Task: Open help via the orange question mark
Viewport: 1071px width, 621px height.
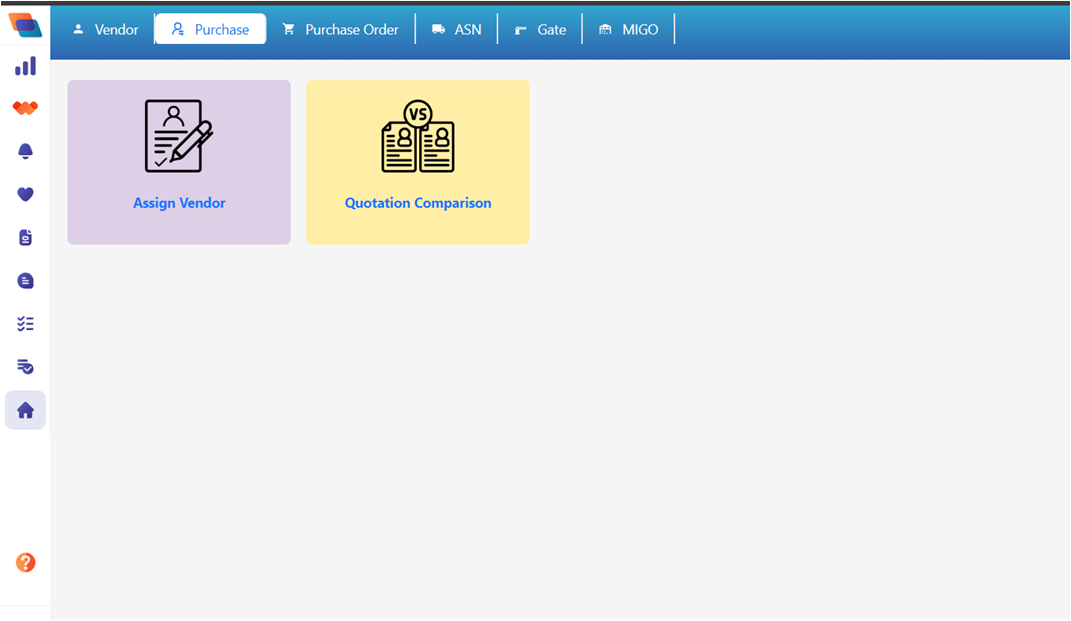Action: (x=25, y=562)
